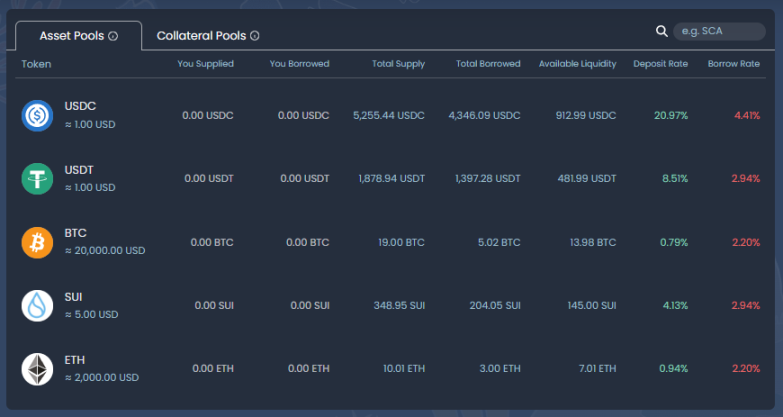Sort by Borrow Rate column header
Screen dimensions: 783x417
coord(735,64)
